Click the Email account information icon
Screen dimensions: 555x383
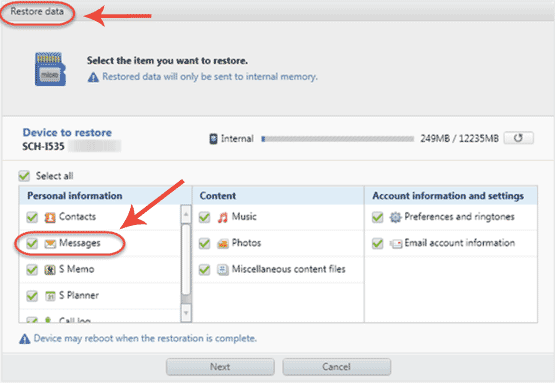pos(396,244)
